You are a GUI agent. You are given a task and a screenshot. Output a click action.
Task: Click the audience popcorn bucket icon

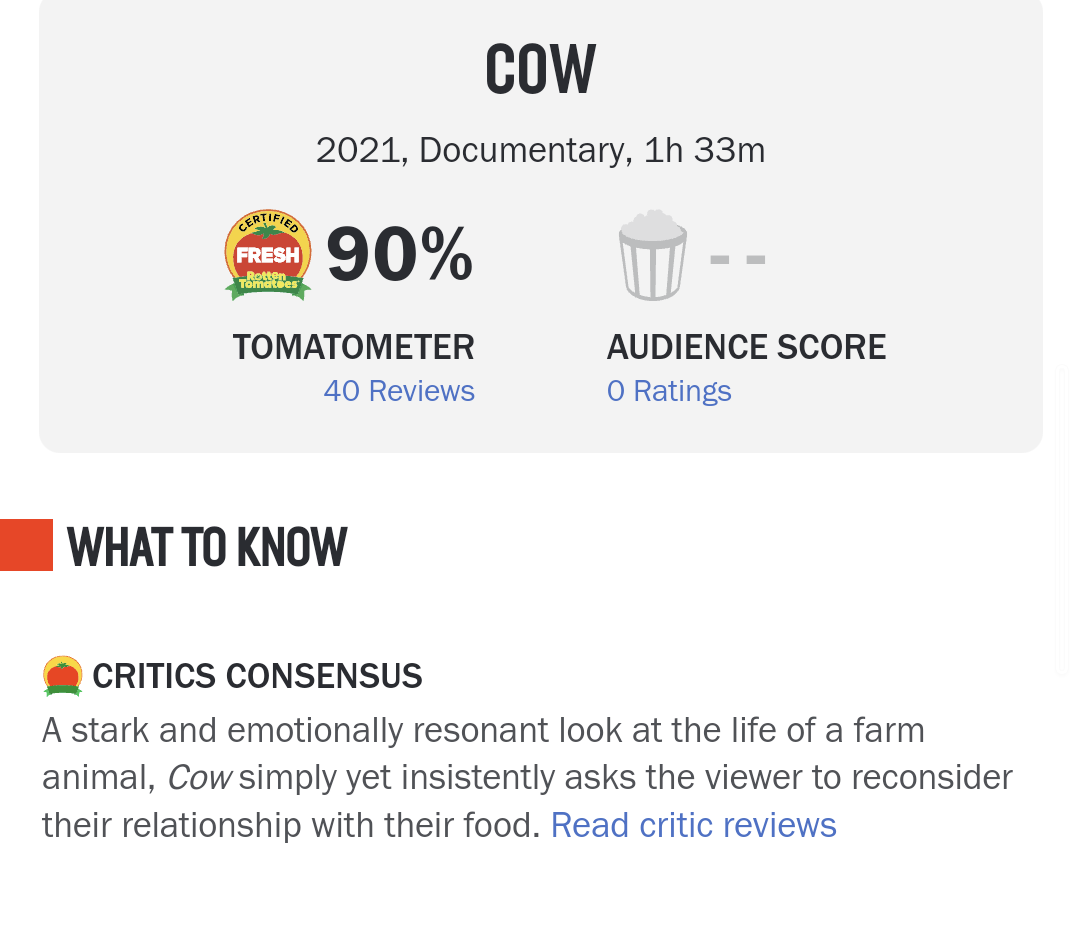pos(652,255)
